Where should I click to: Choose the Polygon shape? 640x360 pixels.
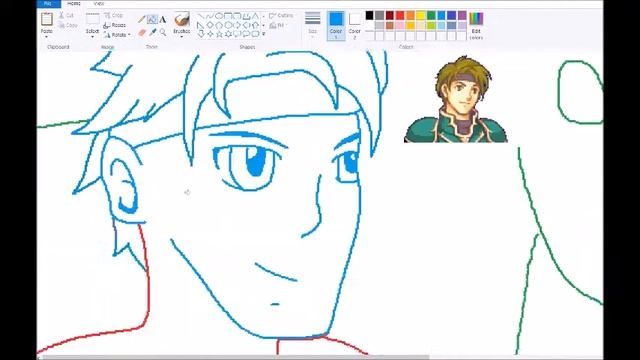pos(246,16)
